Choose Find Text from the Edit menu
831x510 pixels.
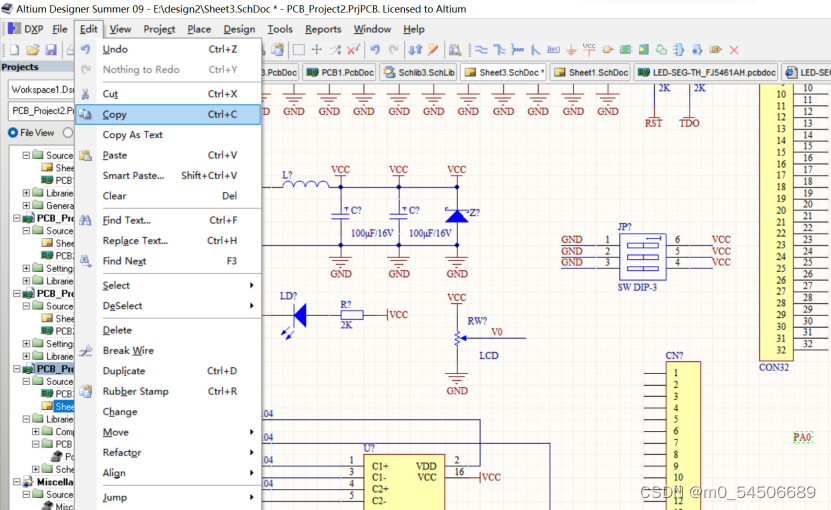[x=169, y=220]
